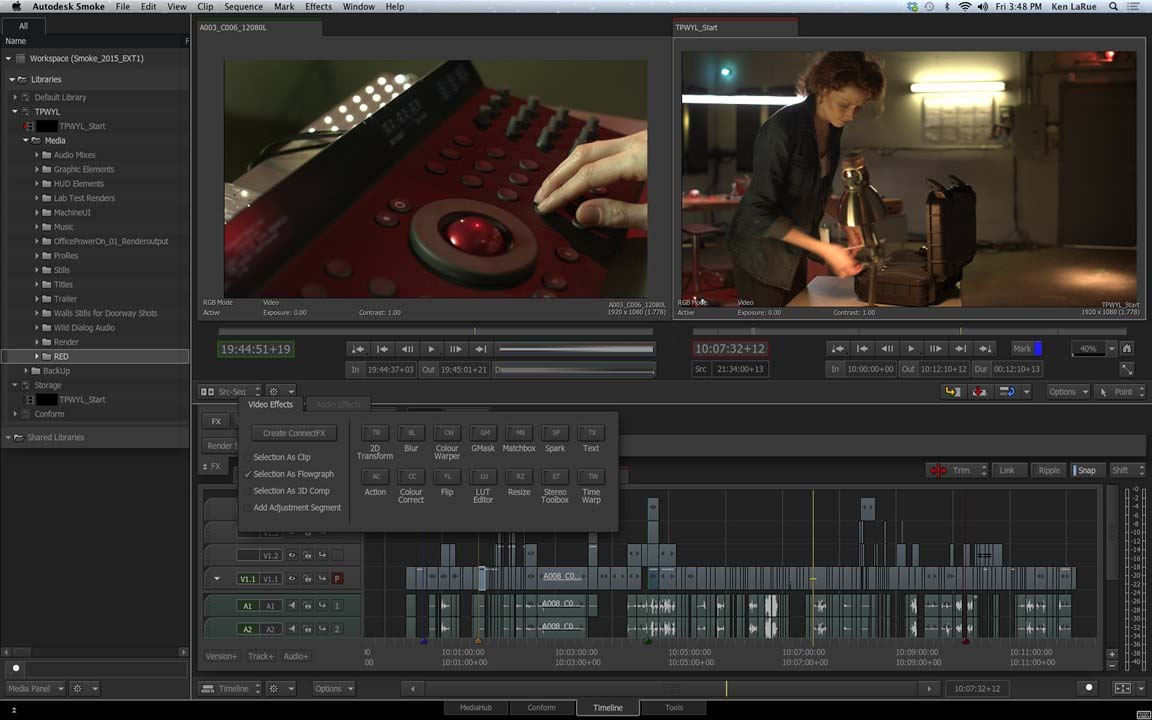Click the home view icon beside zoom
This screenshot has height=720, width=1152.
(1127, 349)
